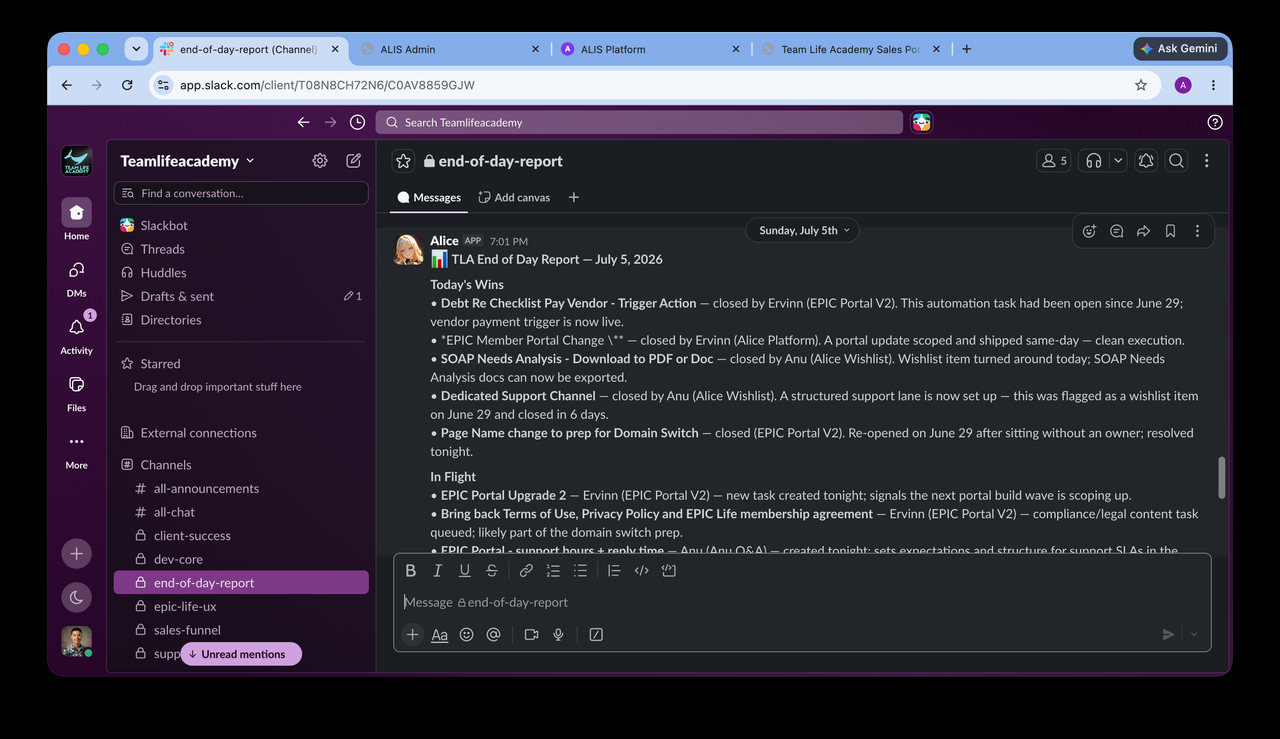Click the message input field
Viewport: 1280px width, 739px height.
[x=802, y=602]
